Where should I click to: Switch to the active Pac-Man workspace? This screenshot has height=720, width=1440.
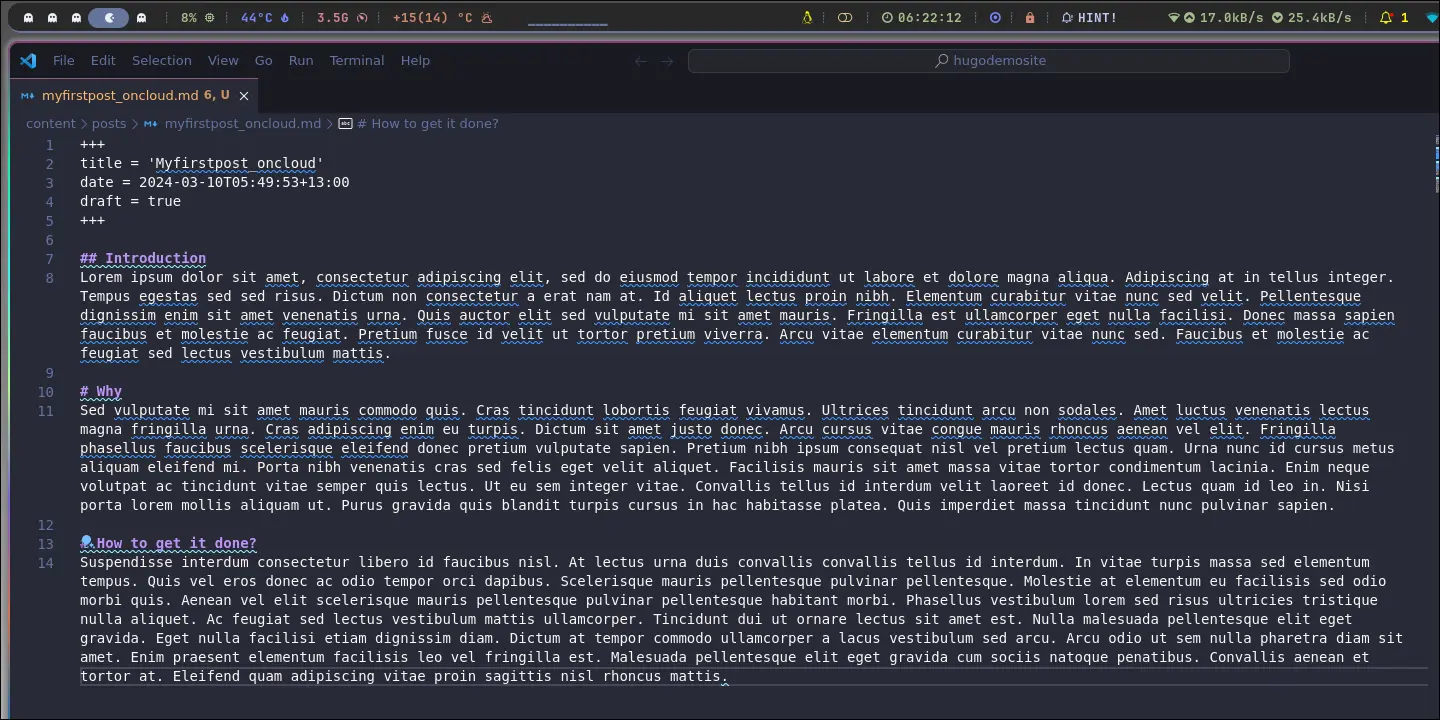[108, 17]
